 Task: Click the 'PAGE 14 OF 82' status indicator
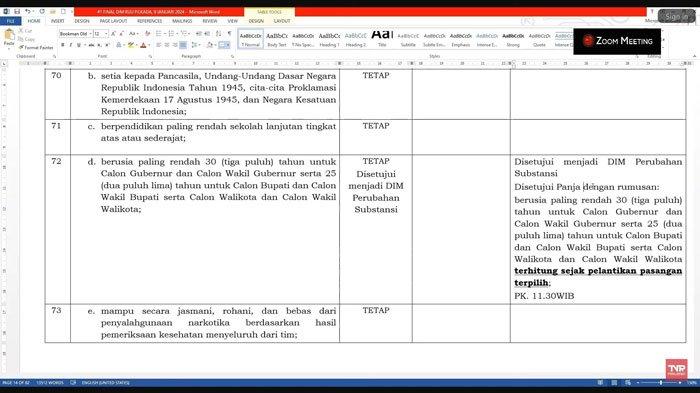pos(16,383)
